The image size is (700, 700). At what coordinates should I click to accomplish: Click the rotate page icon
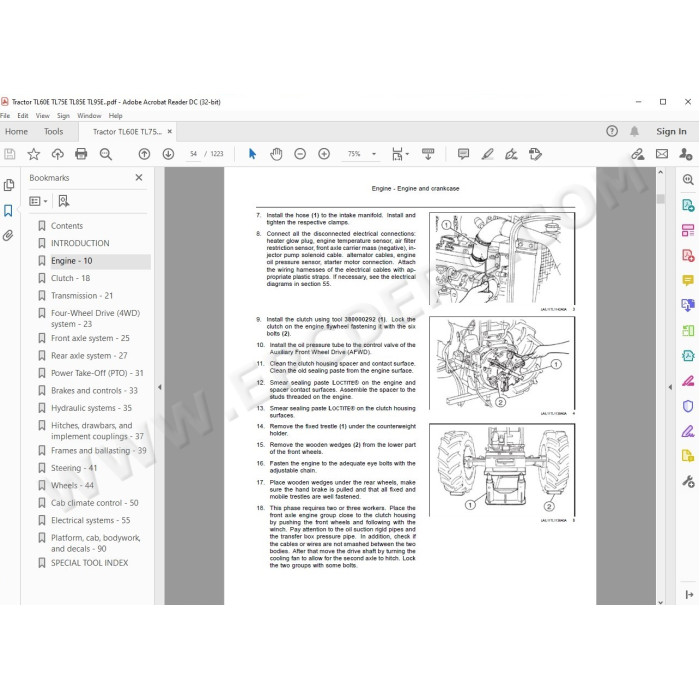coord(535,154)
